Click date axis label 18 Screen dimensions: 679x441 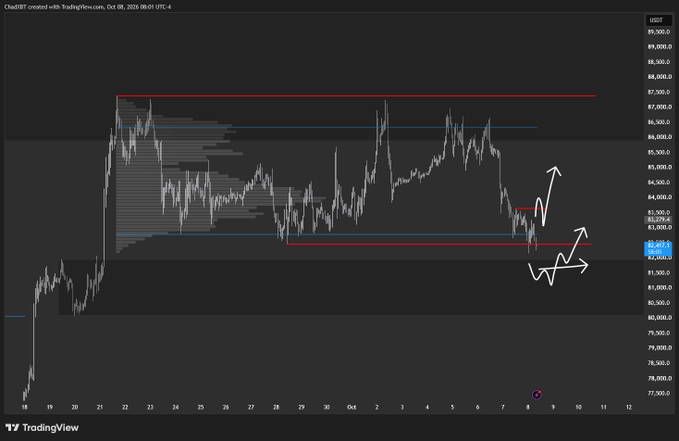(x=24, y=407)
